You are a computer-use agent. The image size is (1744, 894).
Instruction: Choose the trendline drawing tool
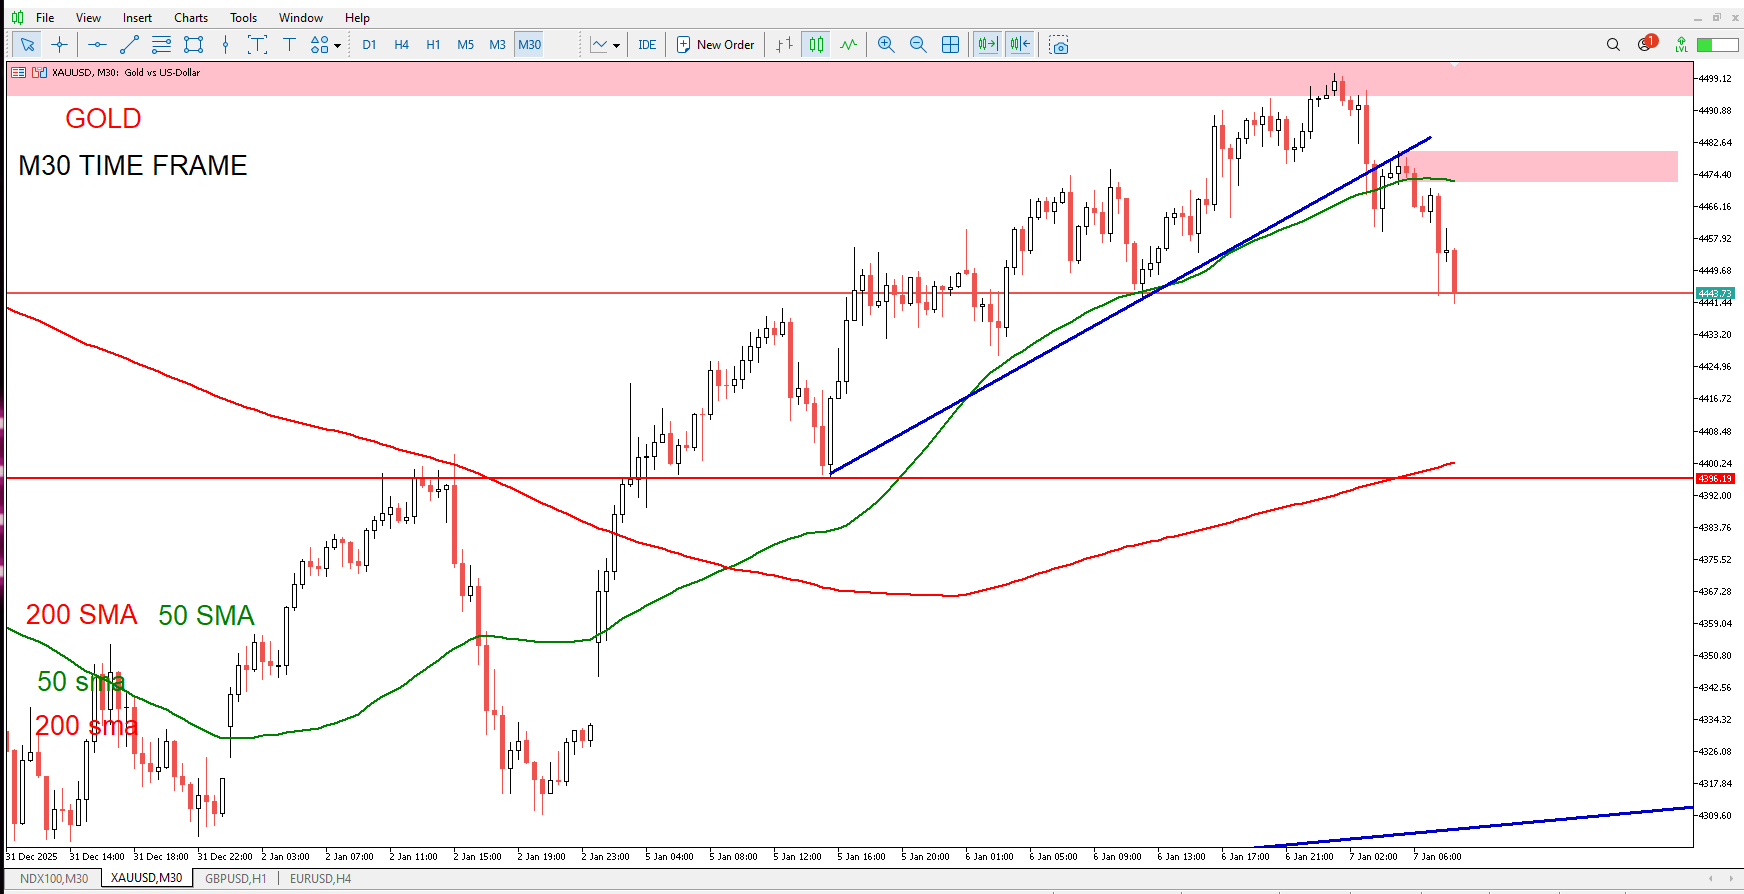click(x=129, y=44)
